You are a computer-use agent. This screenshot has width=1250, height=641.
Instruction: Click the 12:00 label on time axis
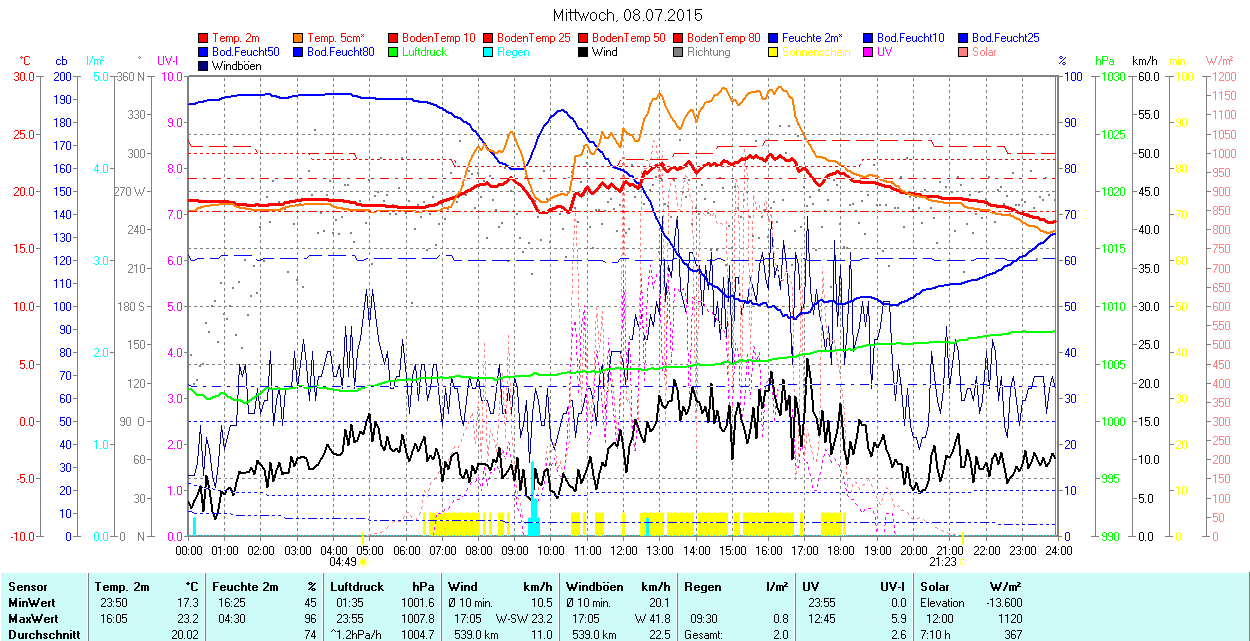[x=624, y=550]
